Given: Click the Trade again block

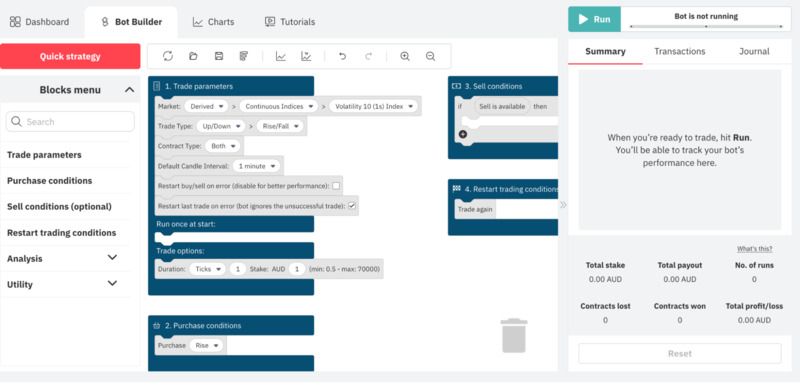Looking at the screenshot, I should click(474, 209).
